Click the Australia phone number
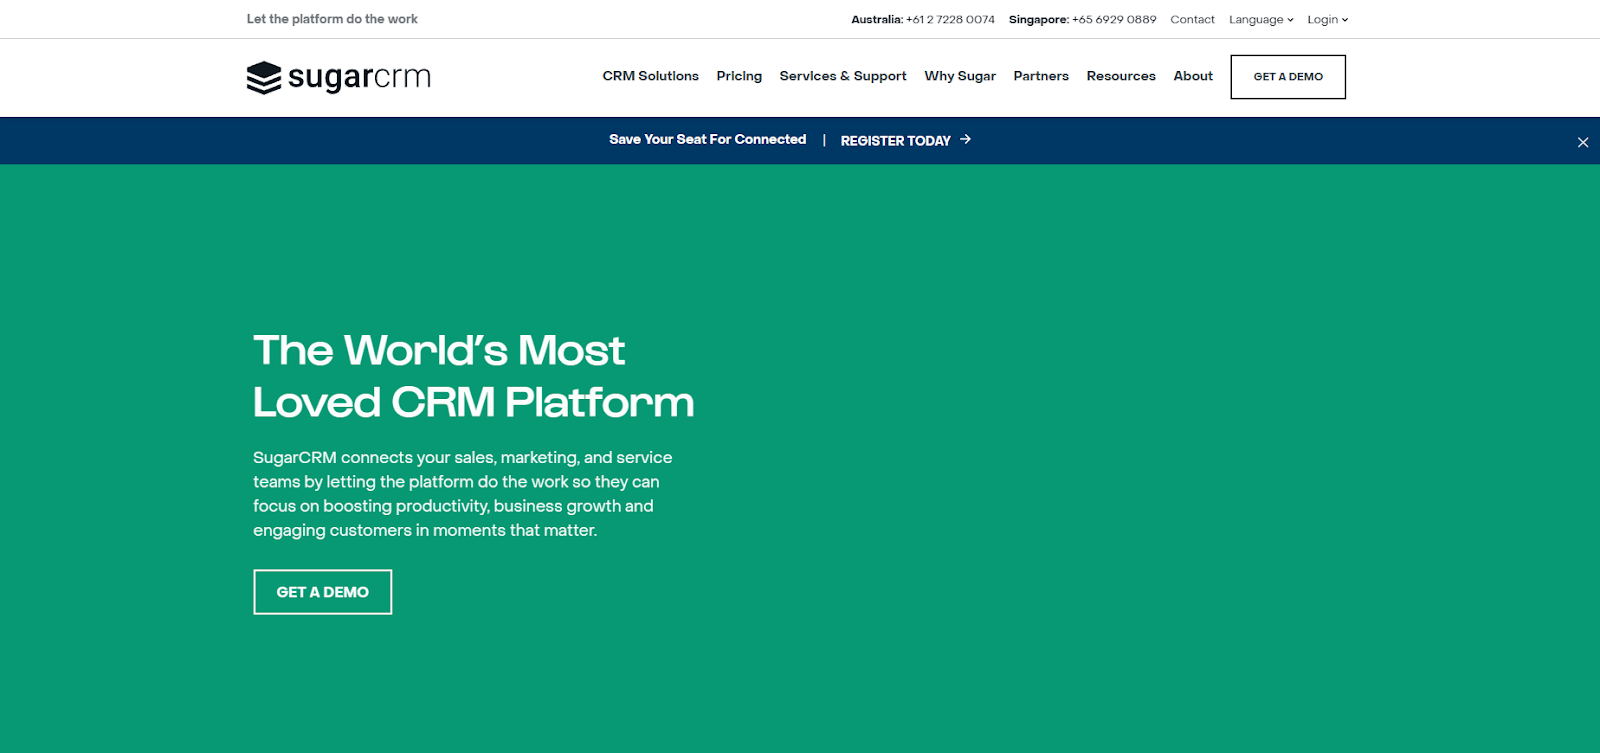Viewport: 1600px width, 753px height. coord(950,19)
